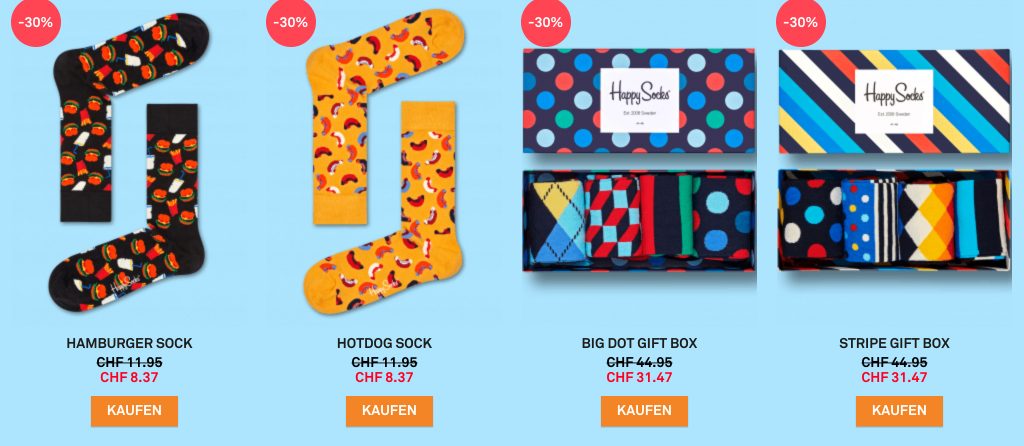The height and width of the screenshot is (446, 1024).
Task: Click KAUFEN button under Hotdog Sock
Action: (x=389, y=411)
